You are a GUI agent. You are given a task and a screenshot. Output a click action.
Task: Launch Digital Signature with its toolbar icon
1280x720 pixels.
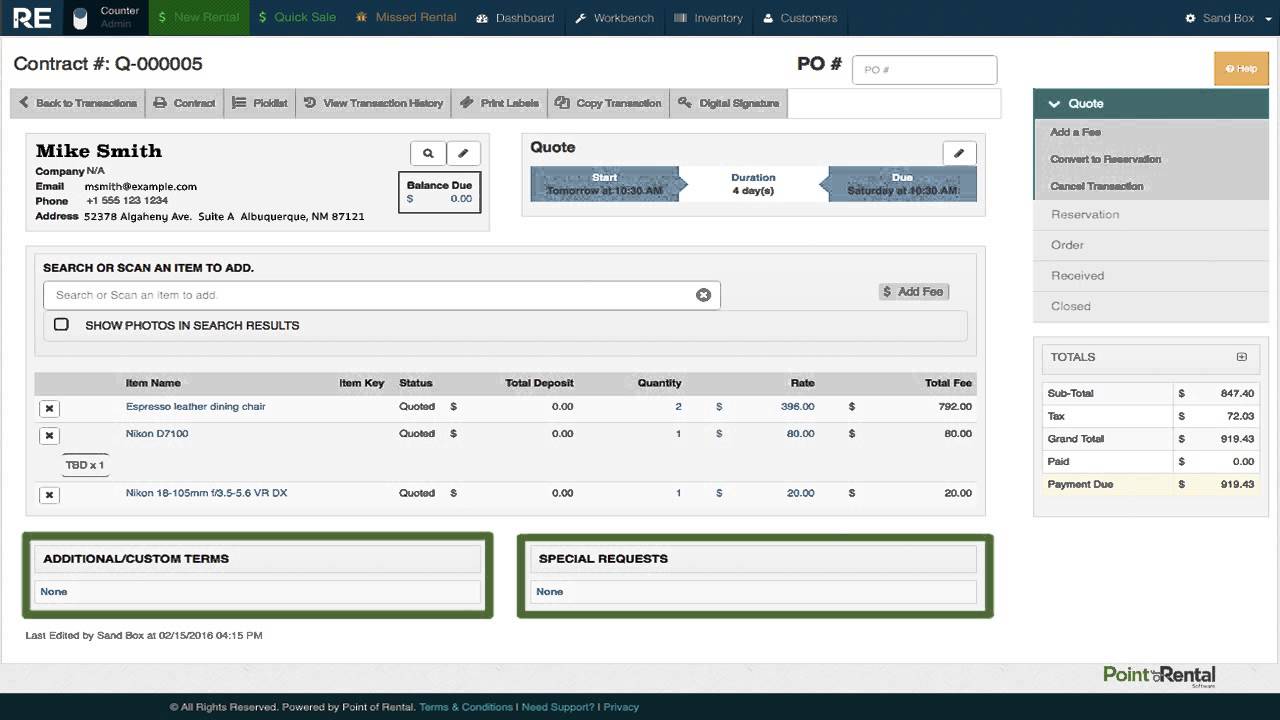pyautogui.click(x=685, y=102)
